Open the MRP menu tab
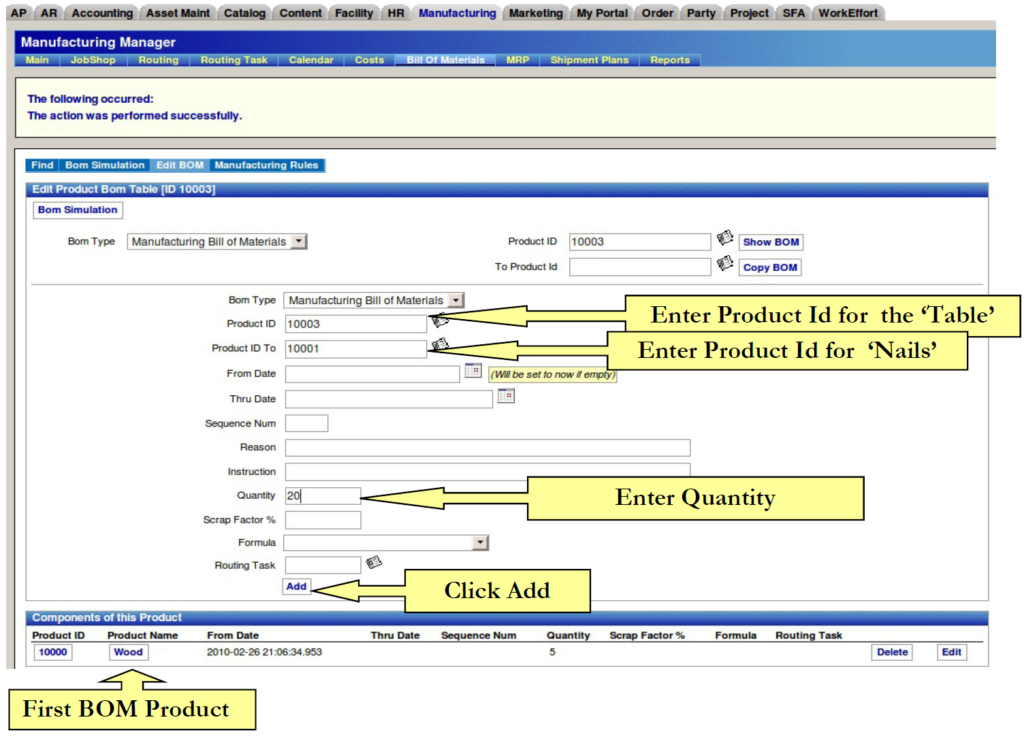Image resolution: width=1024 pixels, height=739 pixels. (517, 60)
